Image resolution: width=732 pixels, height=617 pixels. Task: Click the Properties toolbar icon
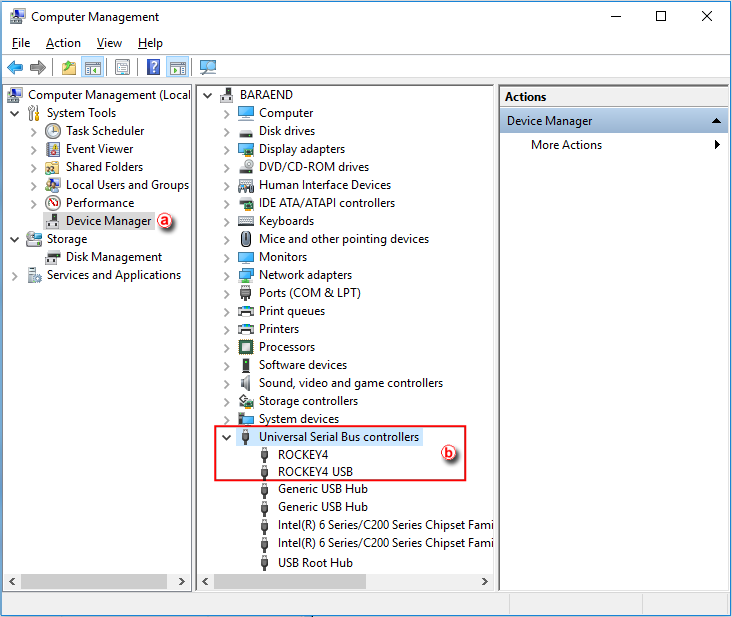pyautogui.click(x=122, y=68)
